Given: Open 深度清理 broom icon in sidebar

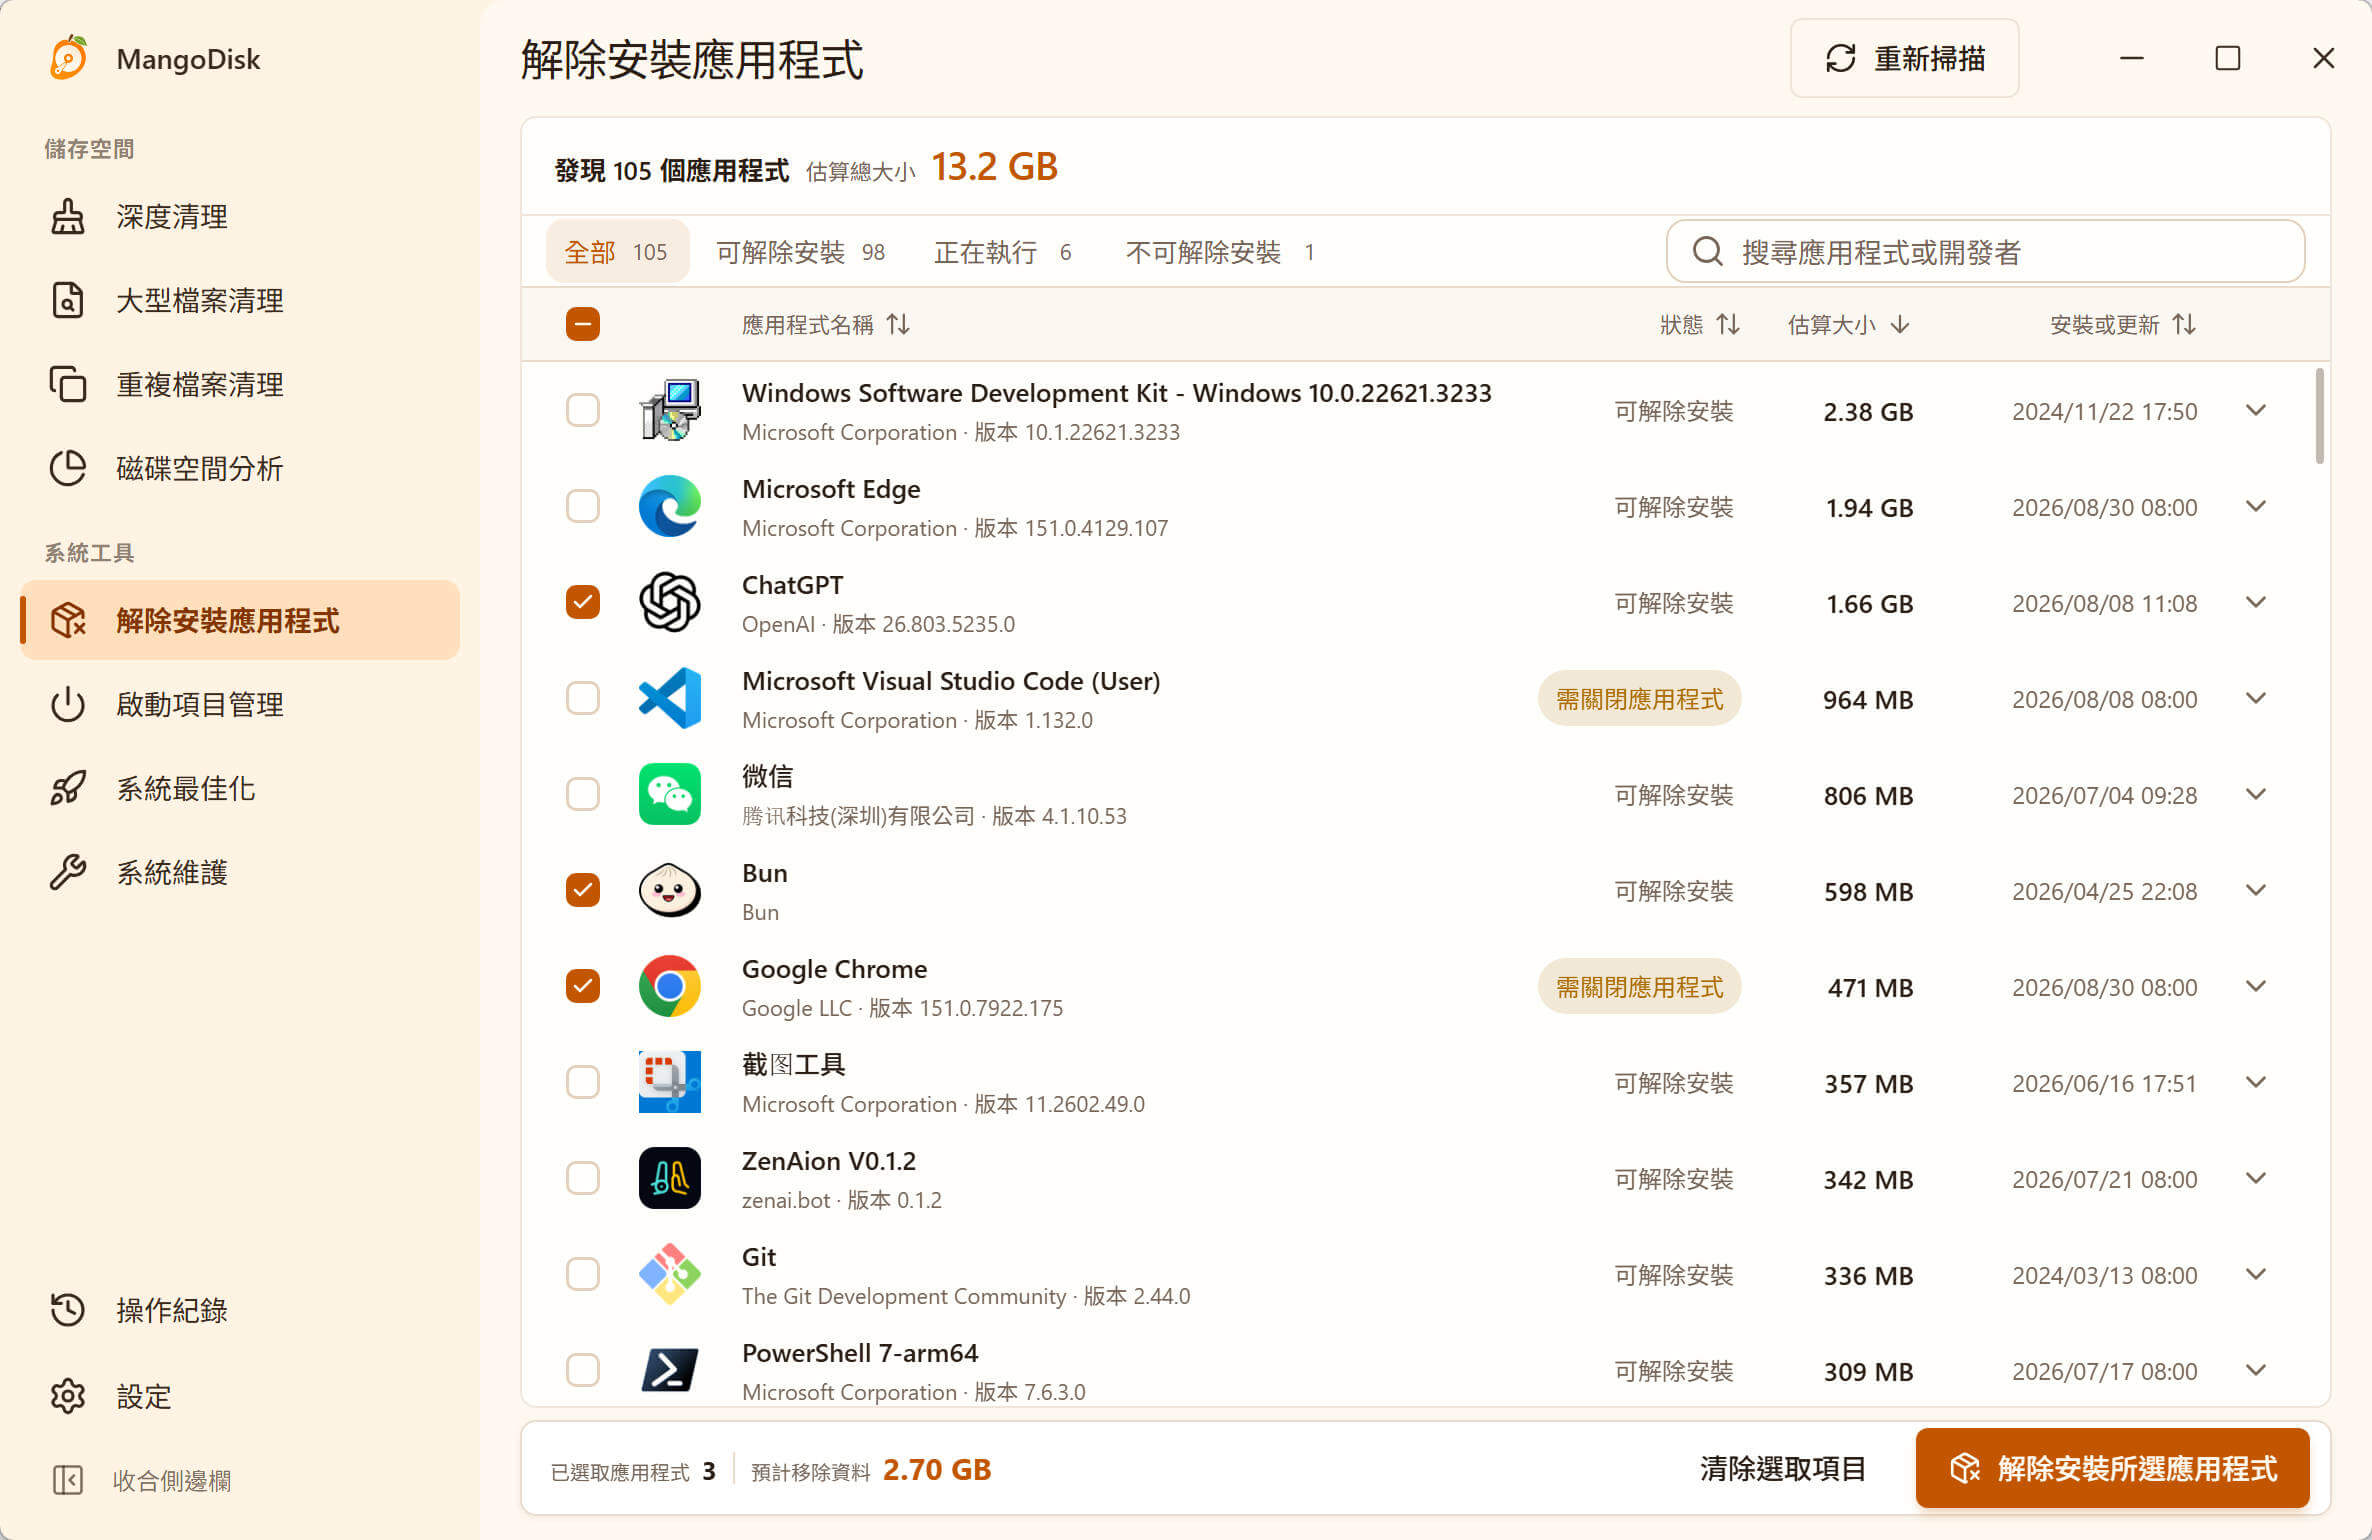Looking at the screenshot, I should point(68,217).
